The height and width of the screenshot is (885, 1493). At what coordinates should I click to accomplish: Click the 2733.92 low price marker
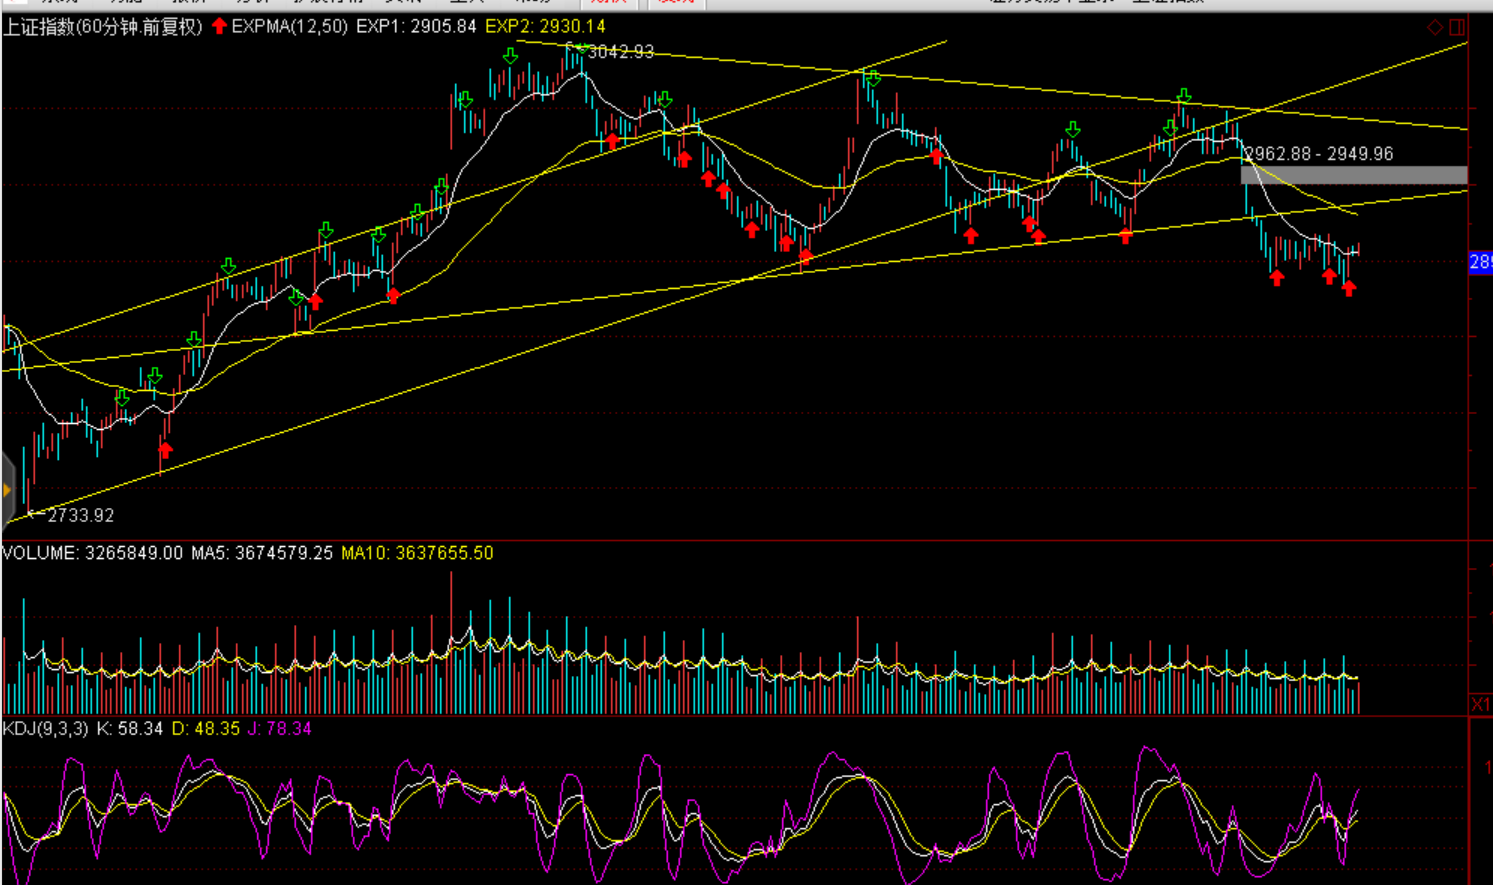(80, 516)
